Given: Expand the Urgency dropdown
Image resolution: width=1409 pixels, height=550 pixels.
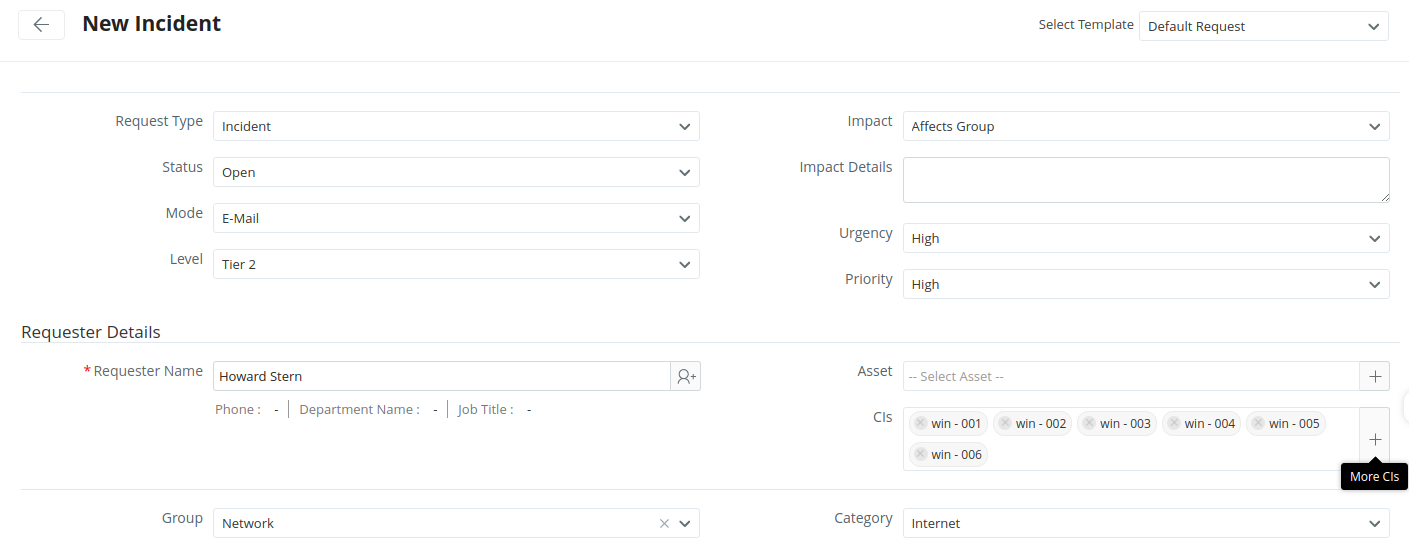Looking at the screenshot, I should 1145,238.
